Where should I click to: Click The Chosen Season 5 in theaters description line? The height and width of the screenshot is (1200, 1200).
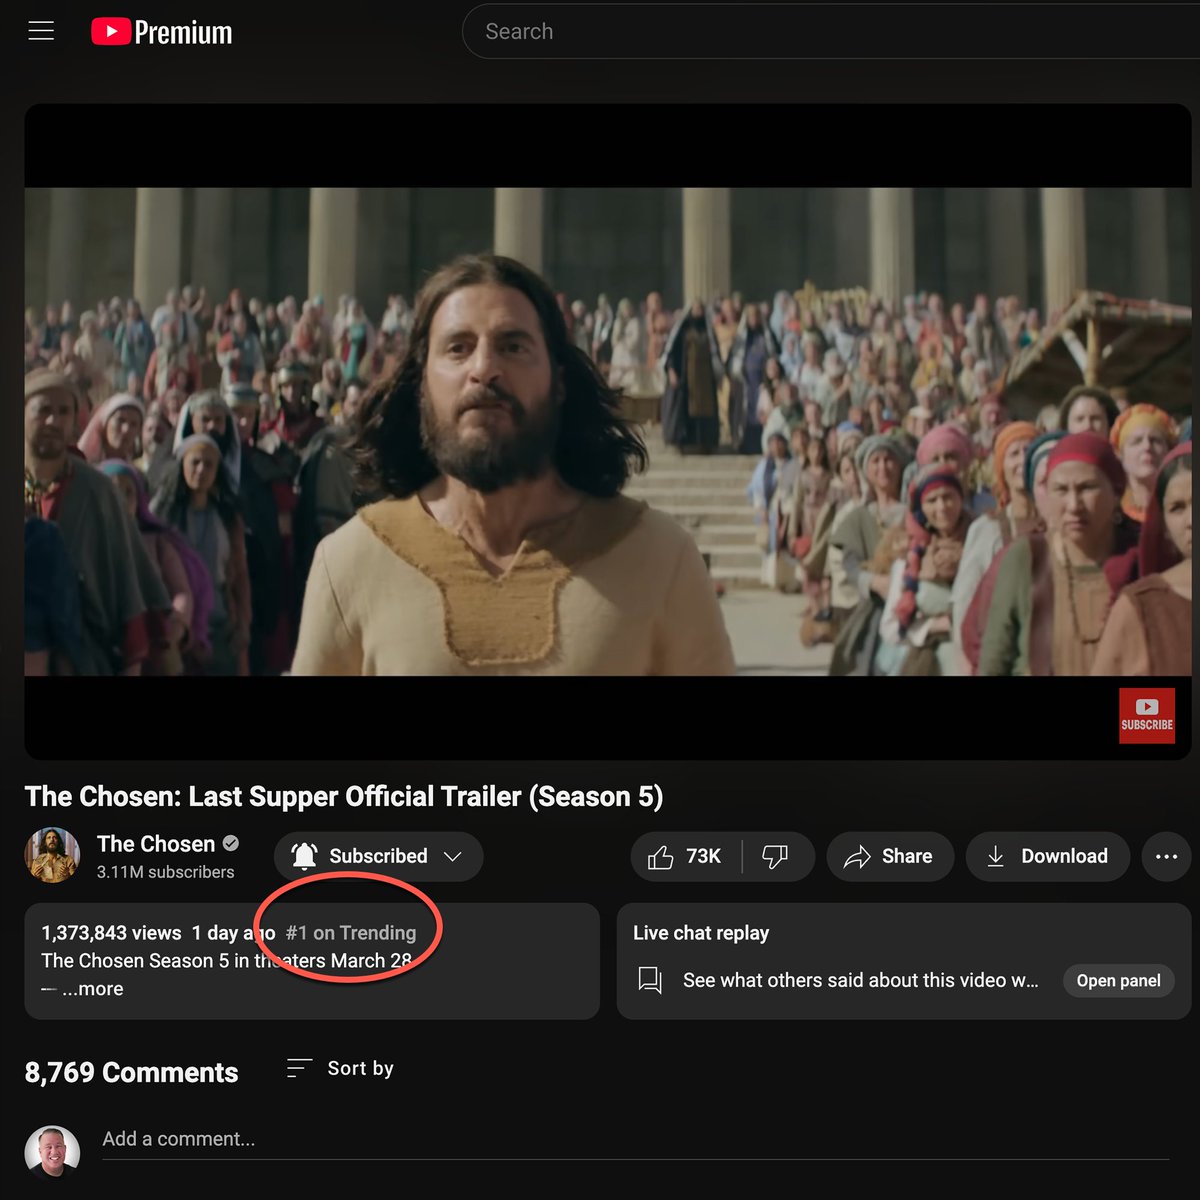tap(227, 961)
